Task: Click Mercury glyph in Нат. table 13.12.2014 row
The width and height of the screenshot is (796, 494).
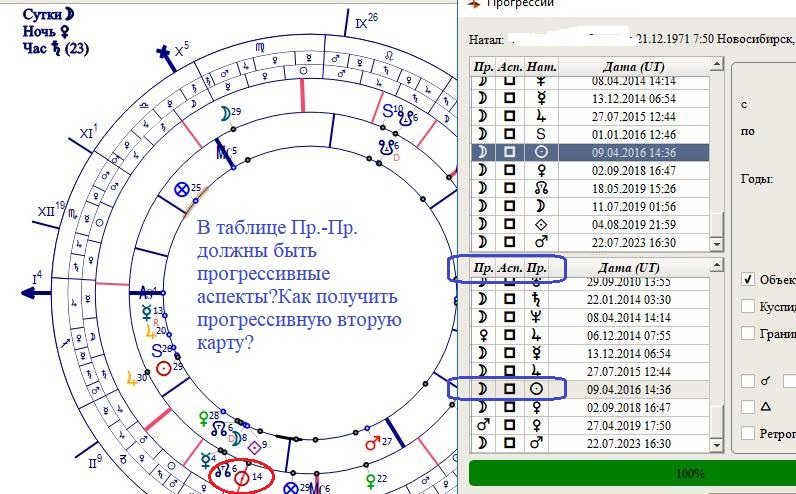Action: pyautogui.click(x=541, y=98)
